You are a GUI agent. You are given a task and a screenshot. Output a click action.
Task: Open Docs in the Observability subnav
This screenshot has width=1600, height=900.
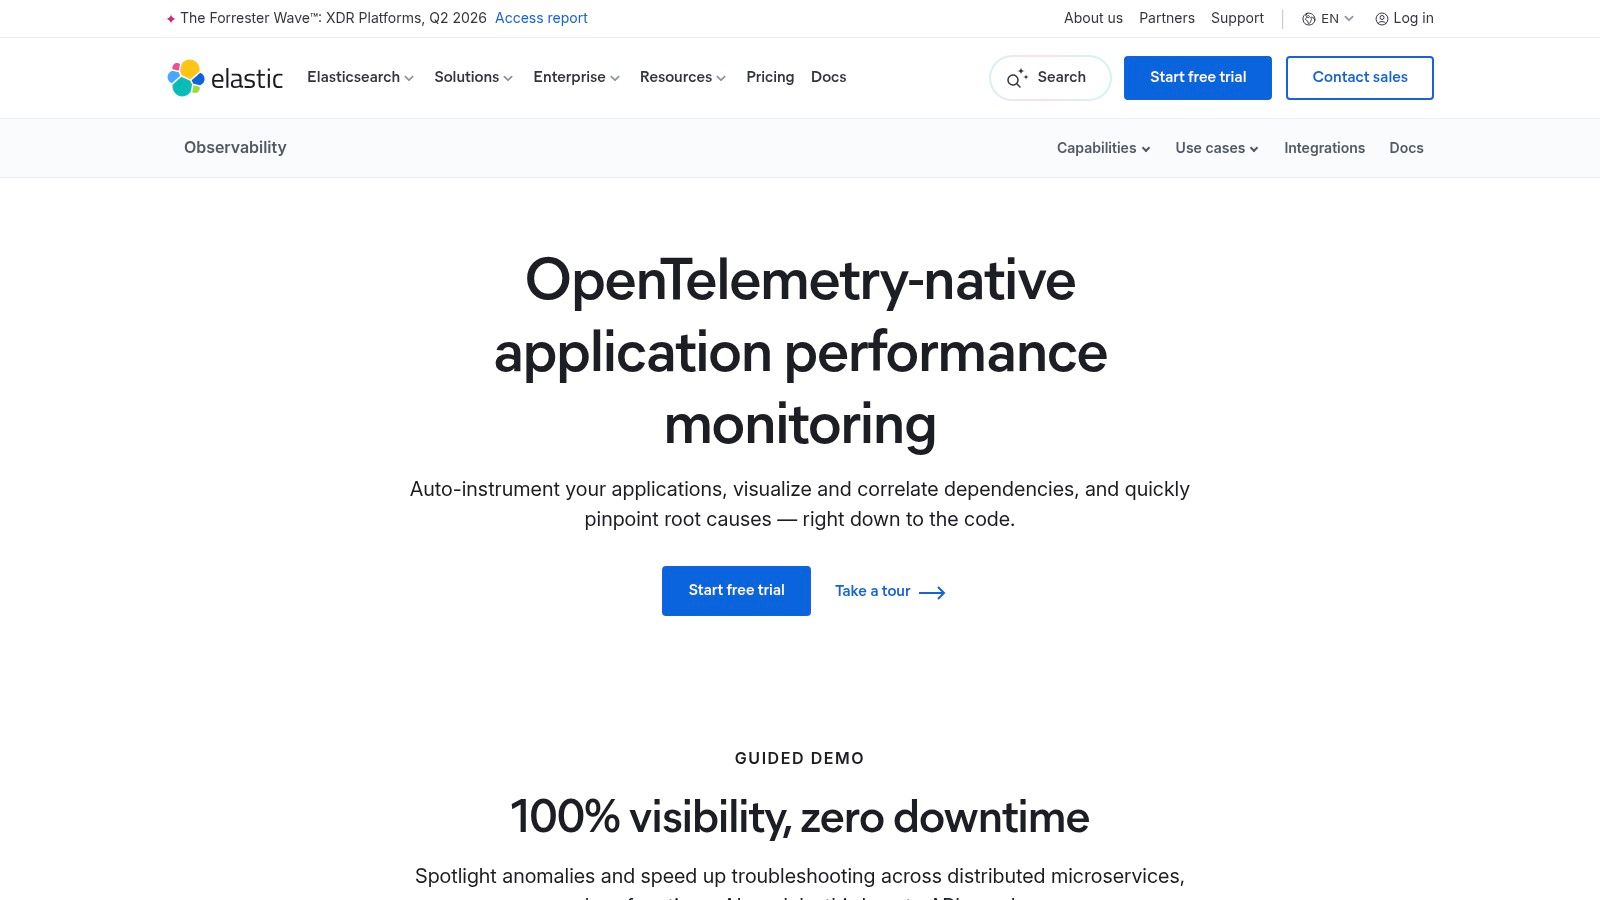[1406, 148]
